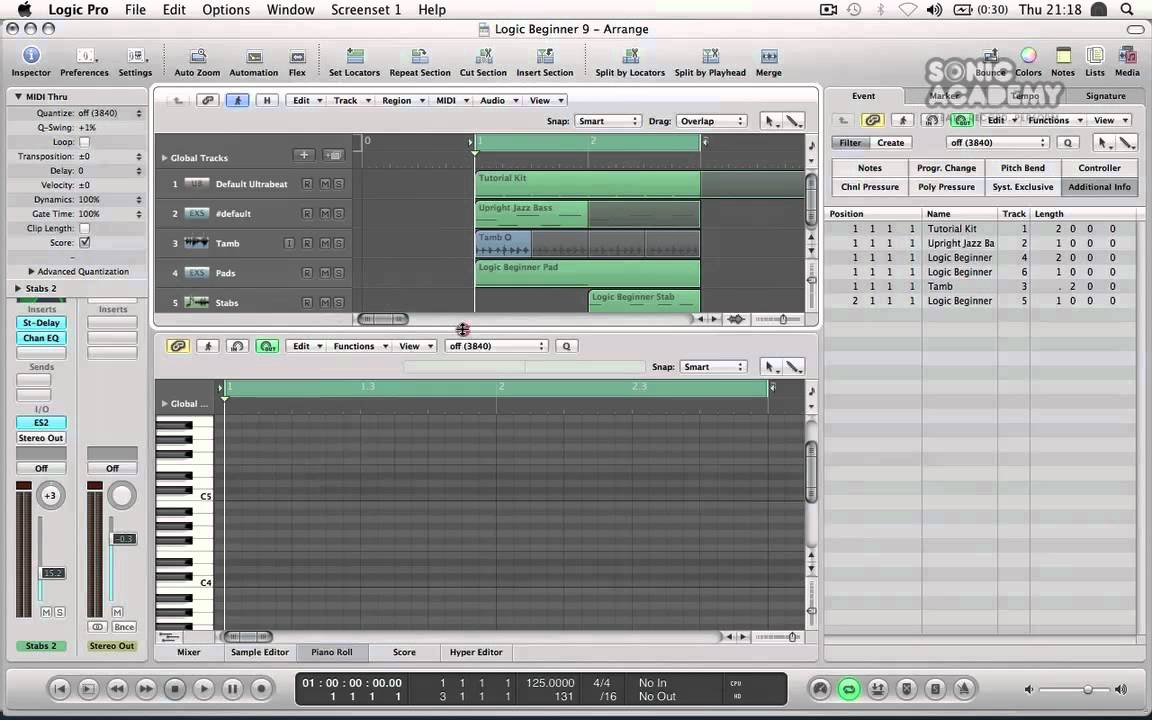
Task: Click the Stabs 2 pan knob
Action: (50, 496)
